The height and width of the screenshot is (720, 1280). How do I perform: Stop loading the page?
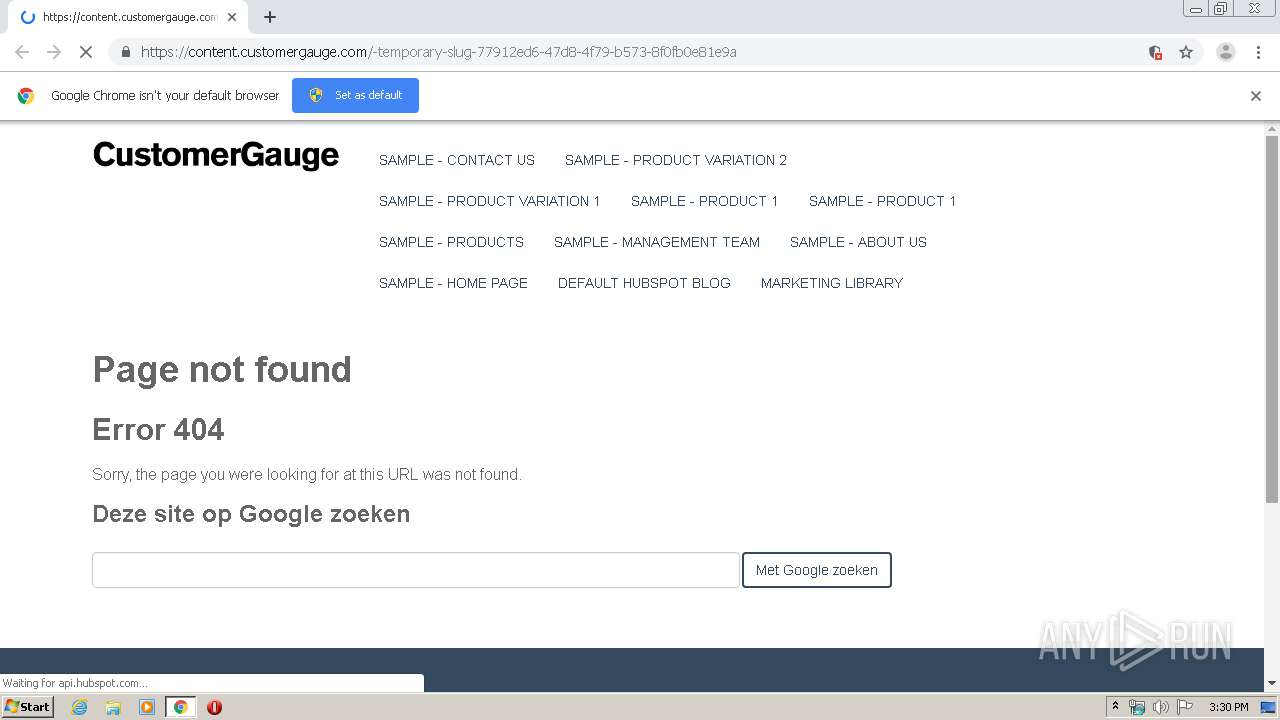(x=86, y=52)
